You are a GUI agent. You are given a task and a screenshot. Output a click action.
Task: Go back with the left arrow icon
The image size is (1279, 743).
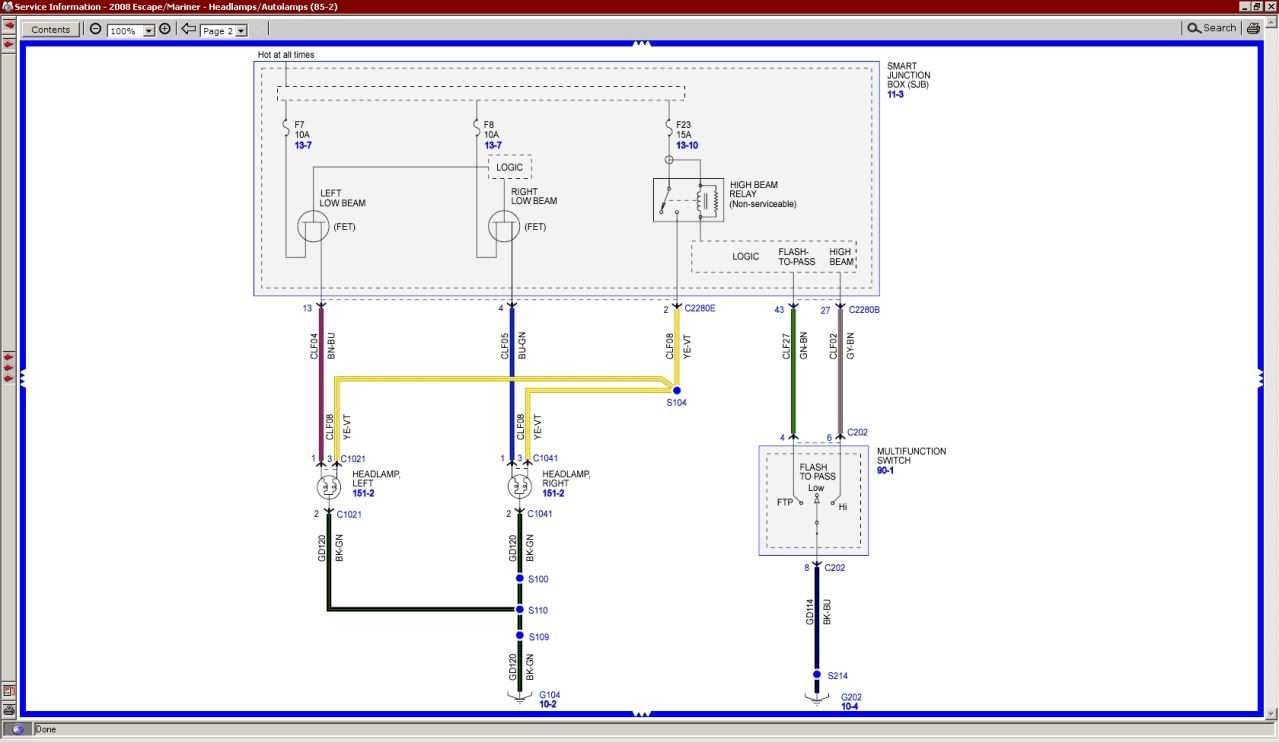pos(188,30)
